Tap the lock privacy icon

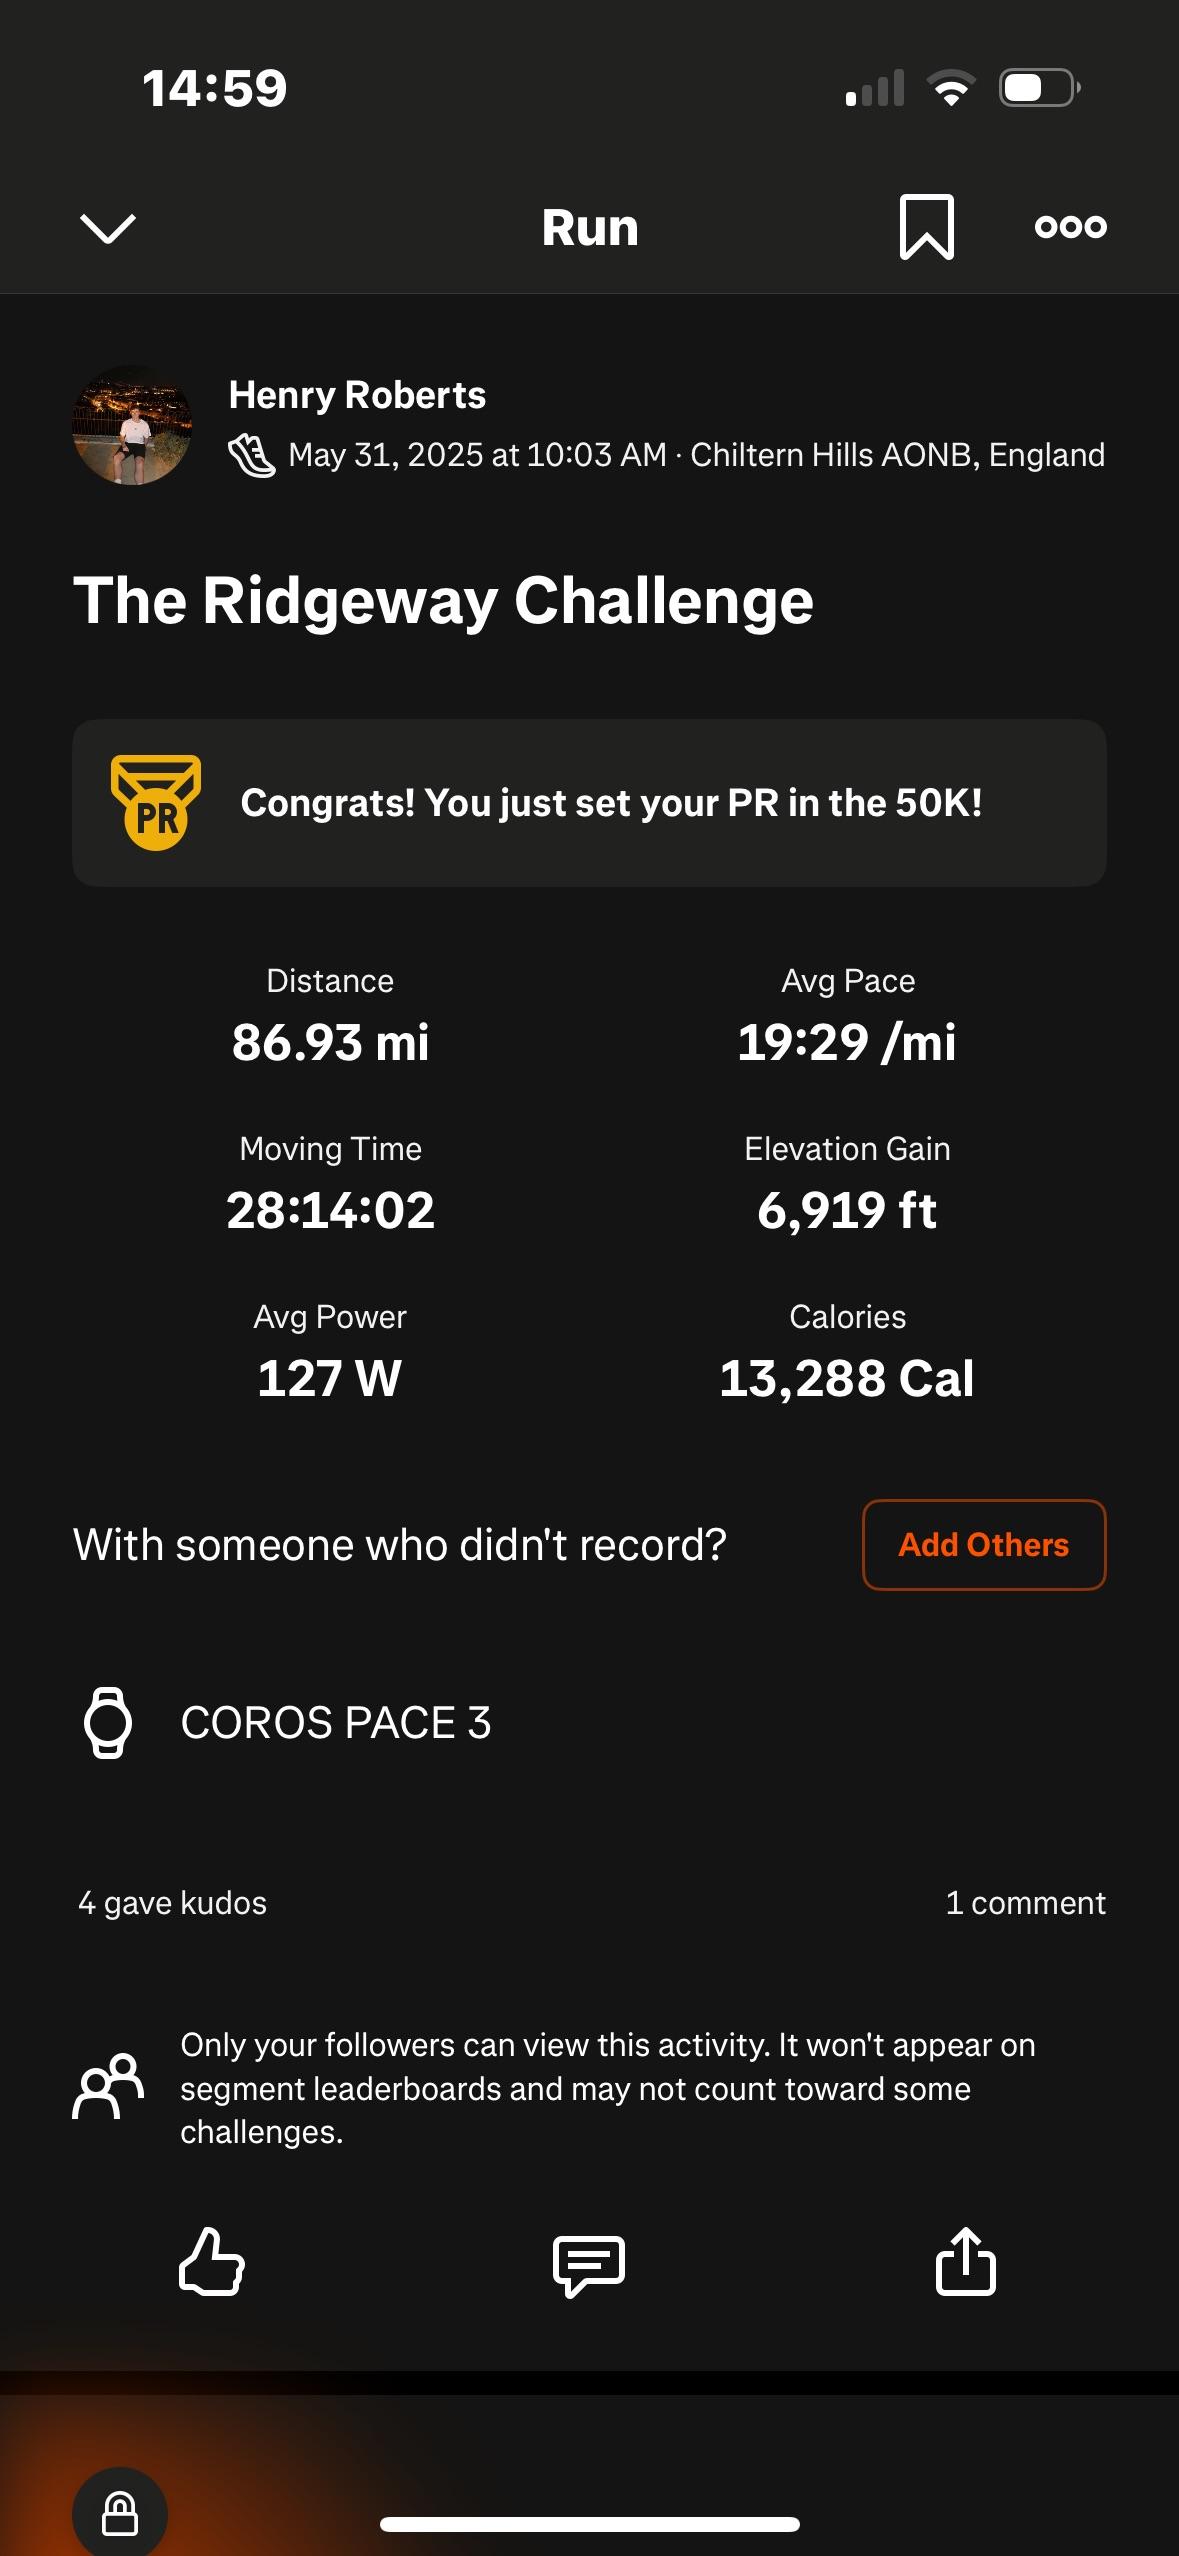coord(120,2514)
